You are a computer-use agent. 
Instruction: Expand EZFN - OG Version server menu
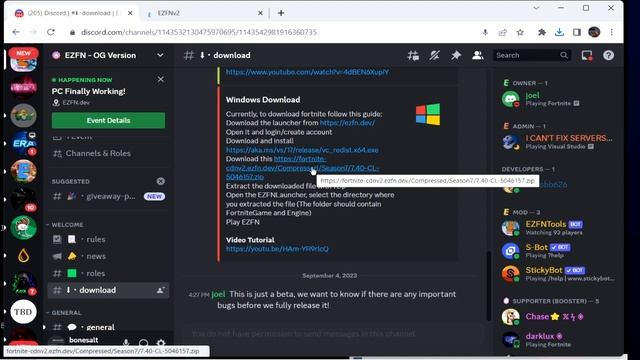[x=160, y=55]
